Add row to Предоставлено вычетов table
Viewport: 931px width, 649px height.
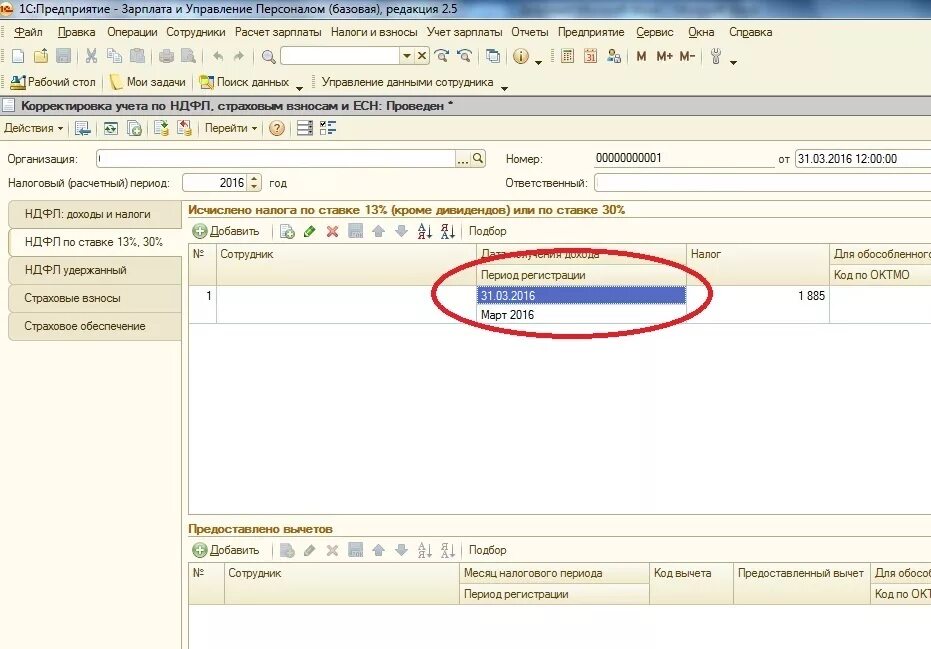click(226, 550)
